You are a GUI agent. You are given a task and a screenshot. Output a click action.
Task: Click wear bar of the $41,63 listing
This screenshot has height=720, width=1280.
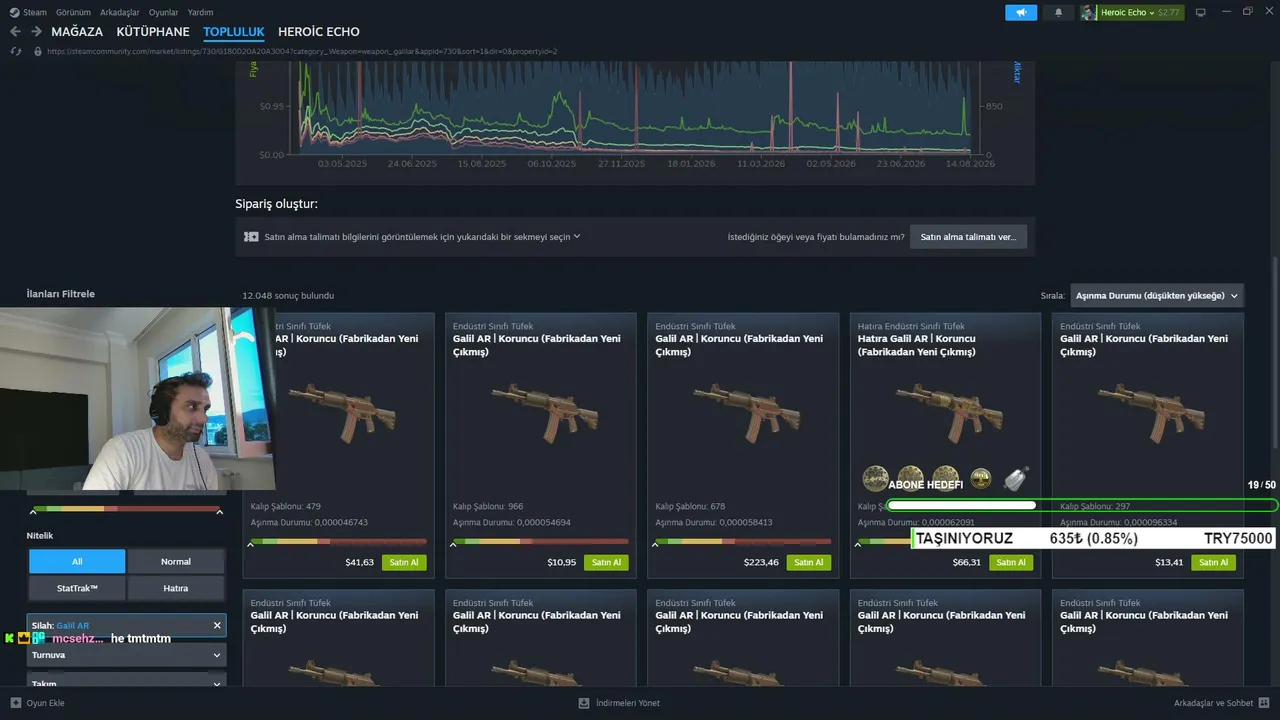tap(338, 541)
